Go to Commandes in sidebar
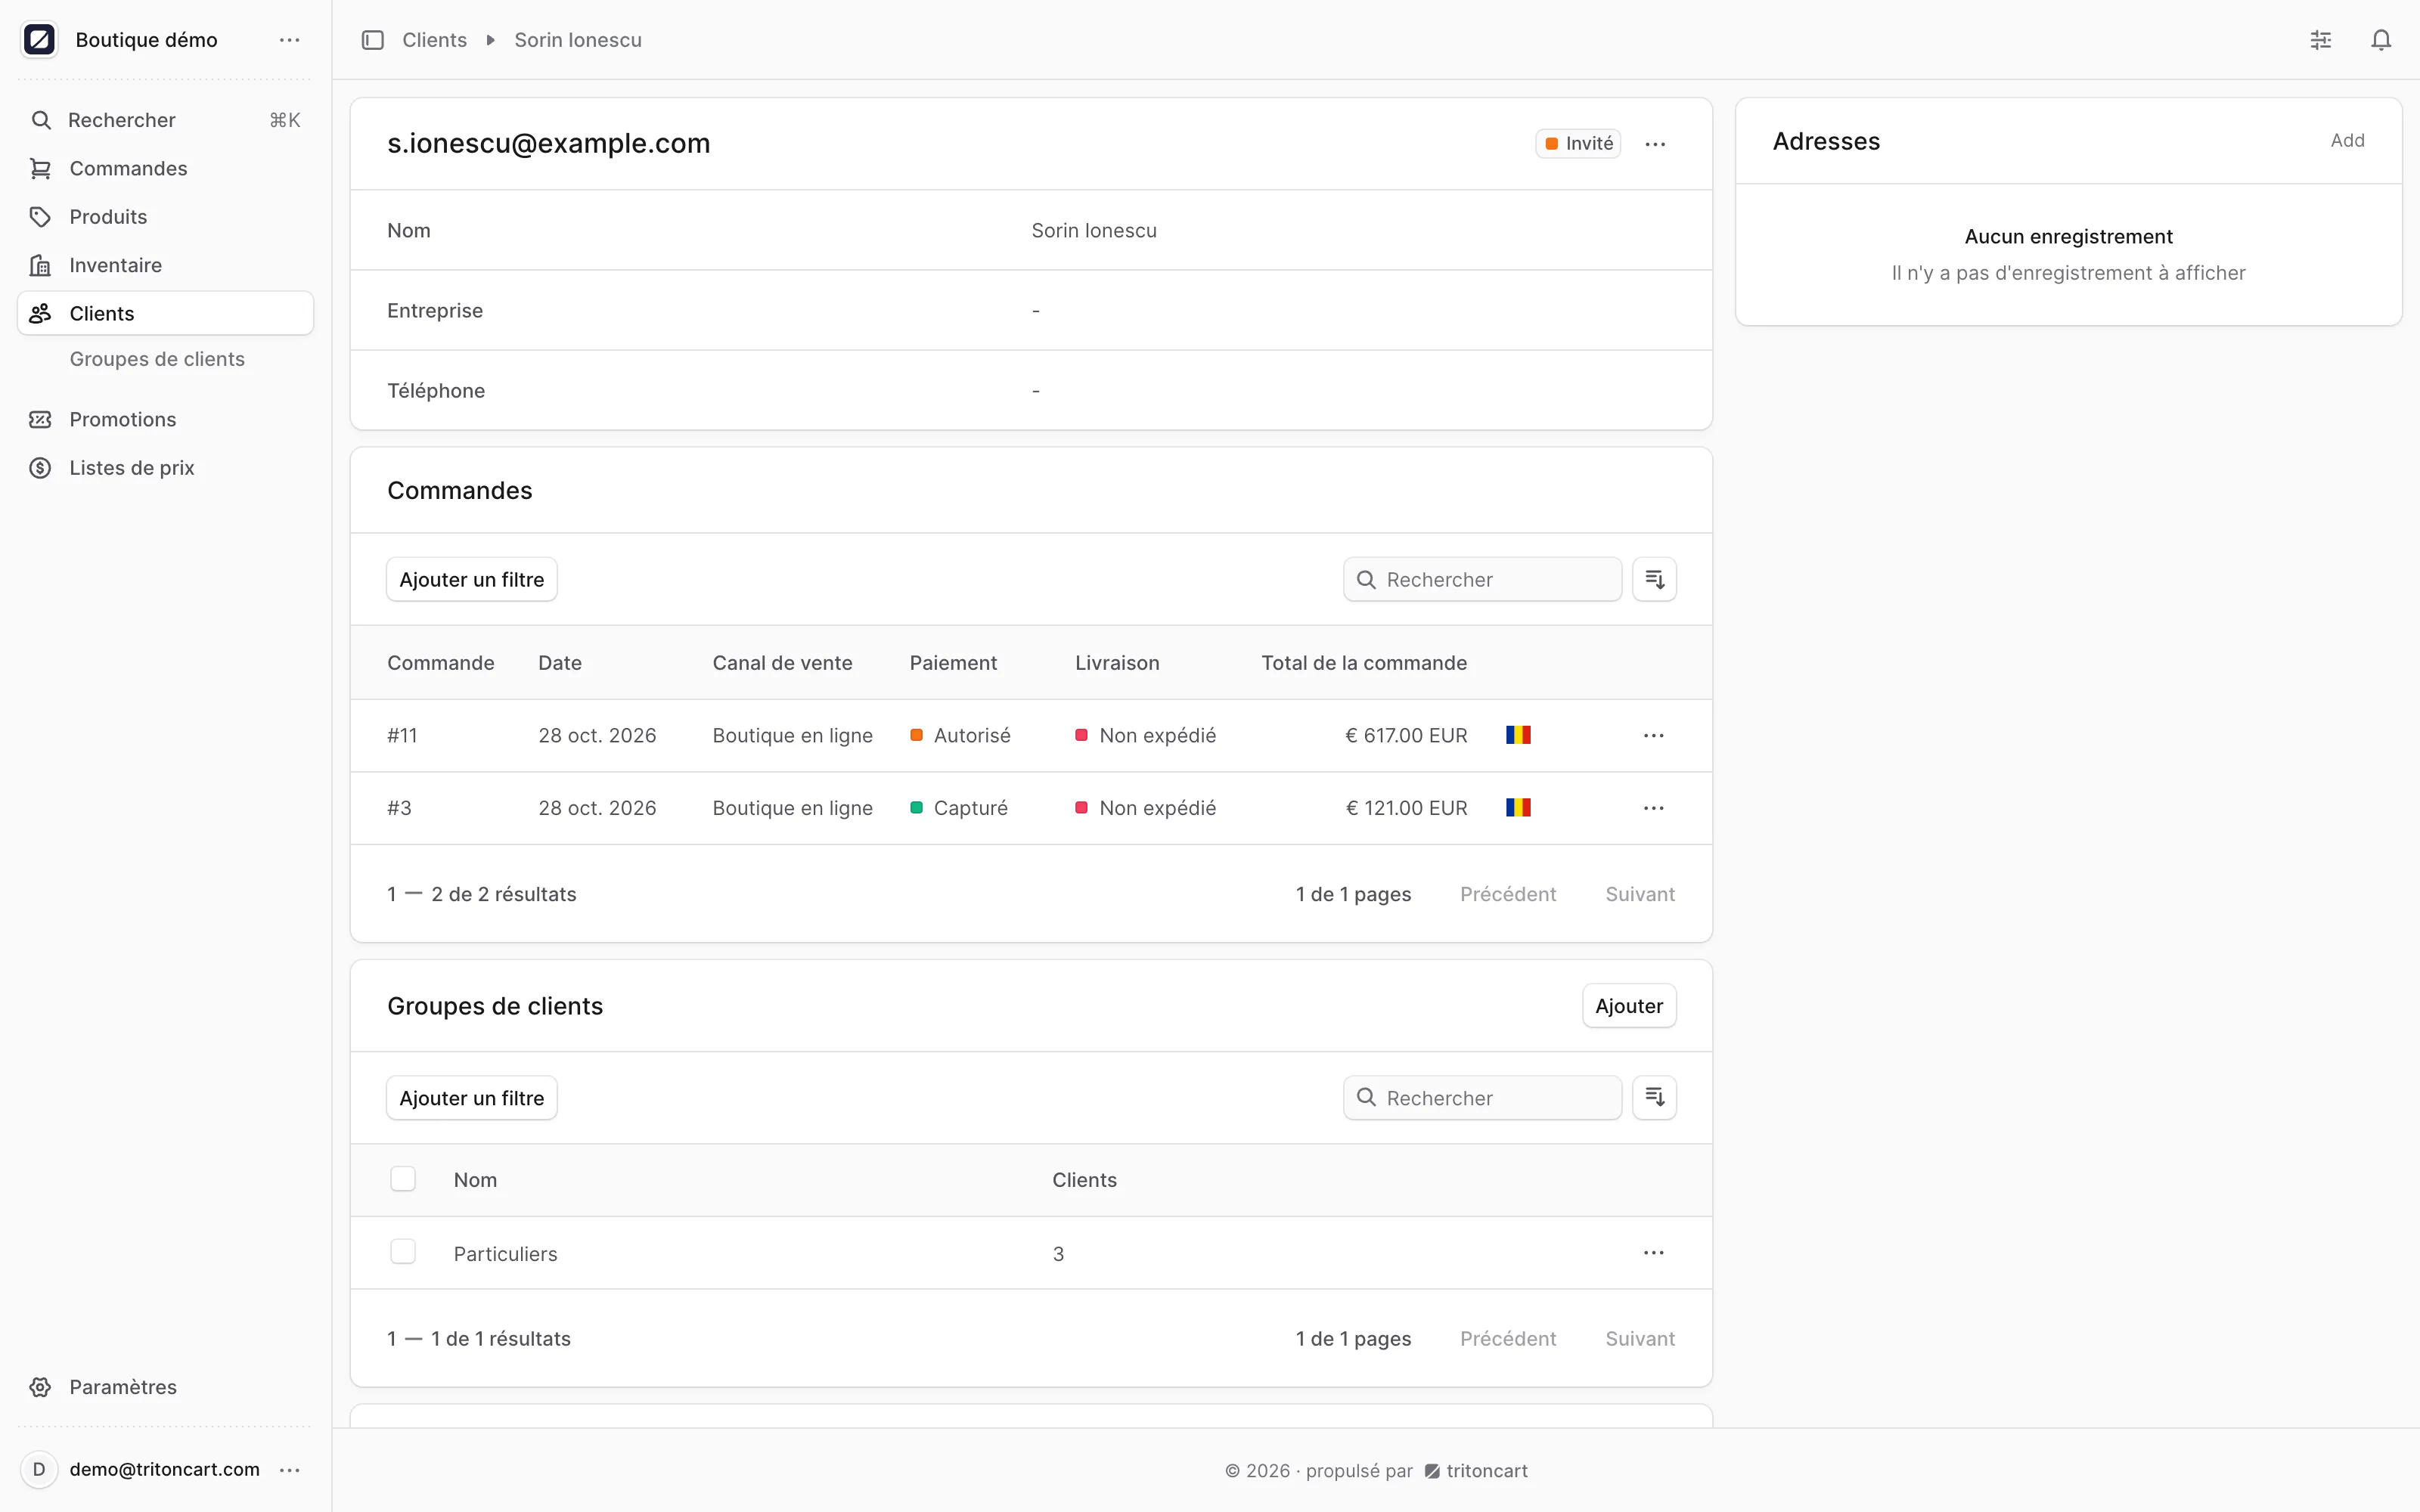This screenshot has width=2420, height=1512. [165, 168]
